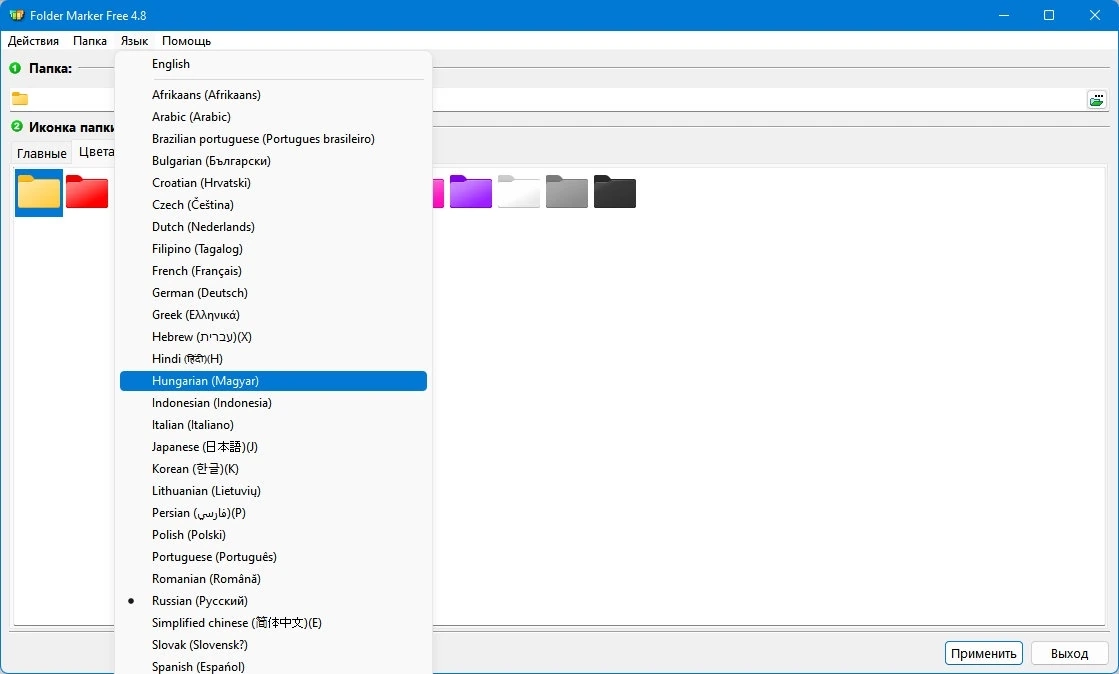1119x674 pixels.
Task: Choose the red folder icon
Action: click(x=87, y=191)
